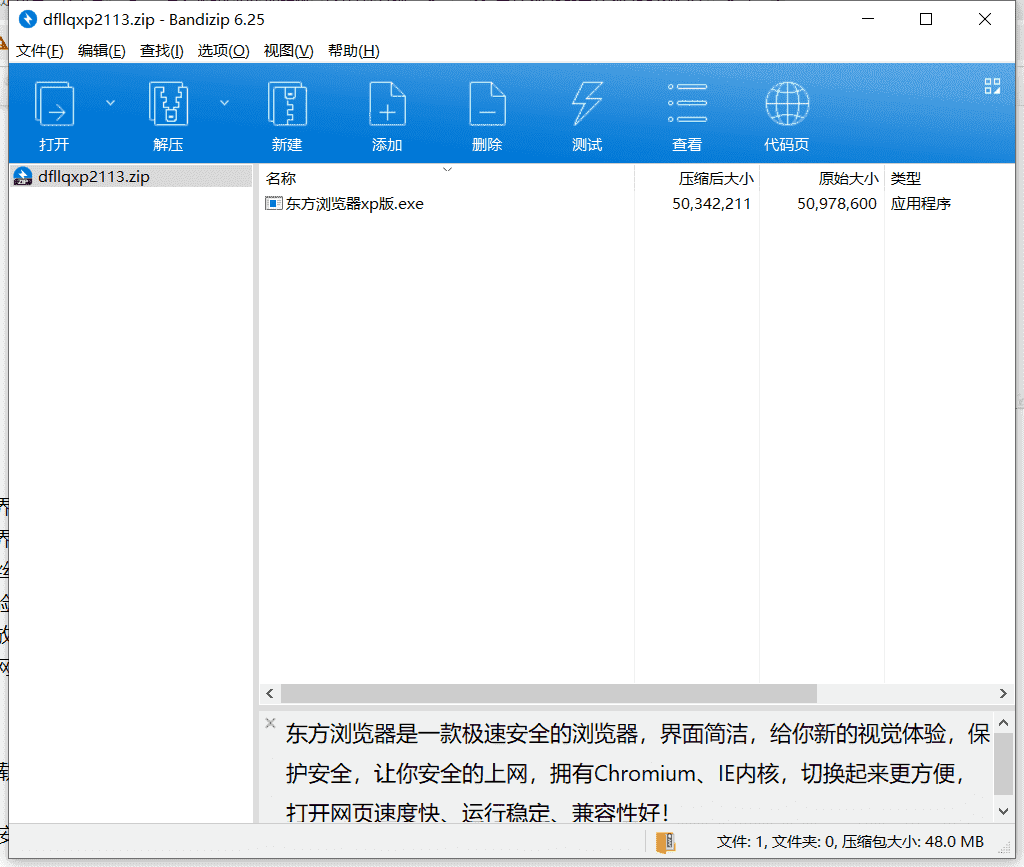This screenshot has height=867, width=1024.
Task: Click the status text 压缩包大小: 48.0 MB
Action: pos(912,842)
